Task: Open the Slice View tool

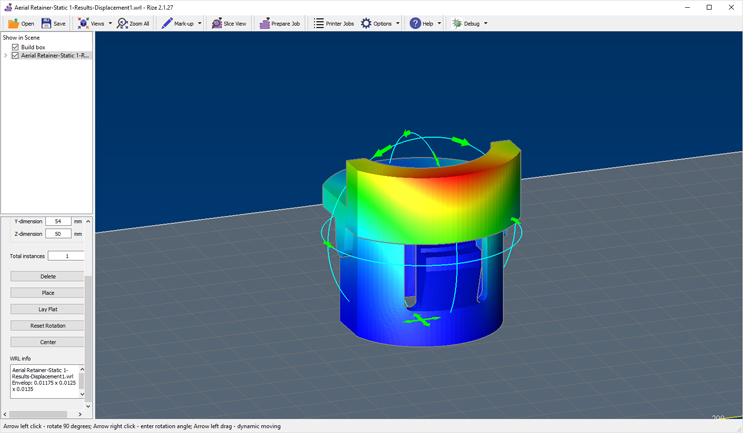Action: click(x=217, y=23)
